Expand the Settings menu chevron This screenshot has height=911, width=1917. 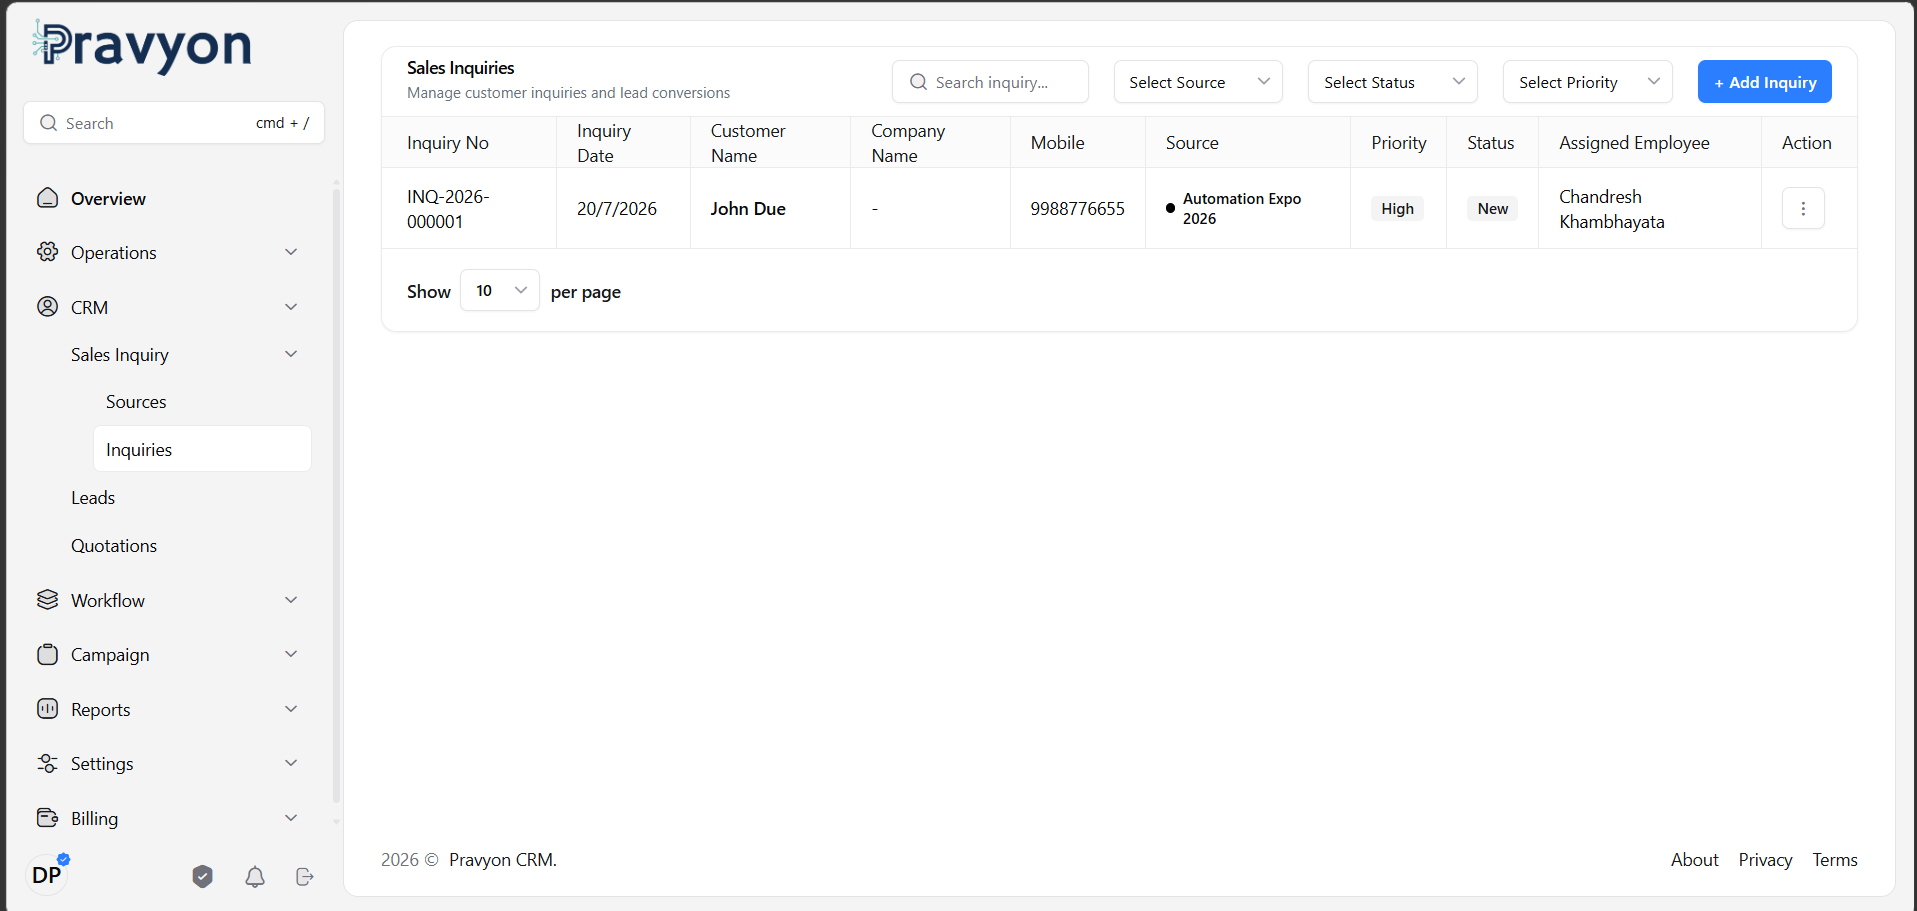tap(291, 763)
